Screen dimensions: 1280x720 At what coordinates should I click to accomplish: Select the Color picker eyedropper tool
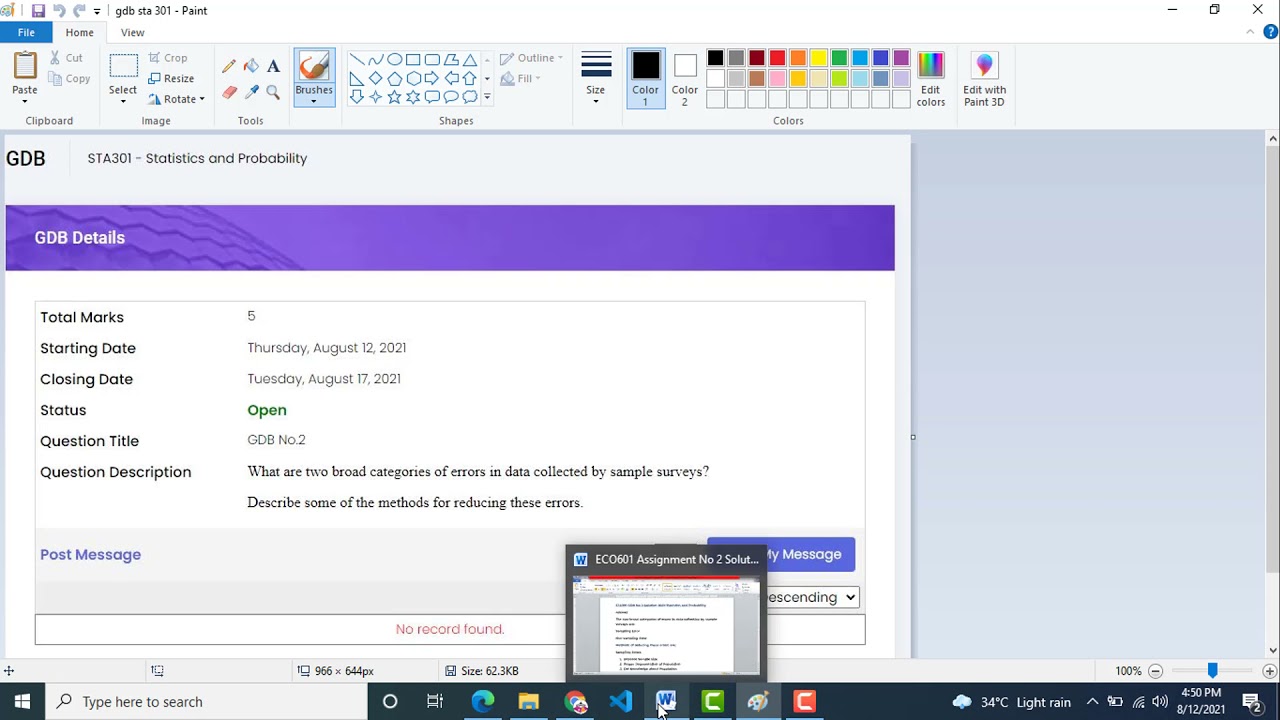coord(251,92)
